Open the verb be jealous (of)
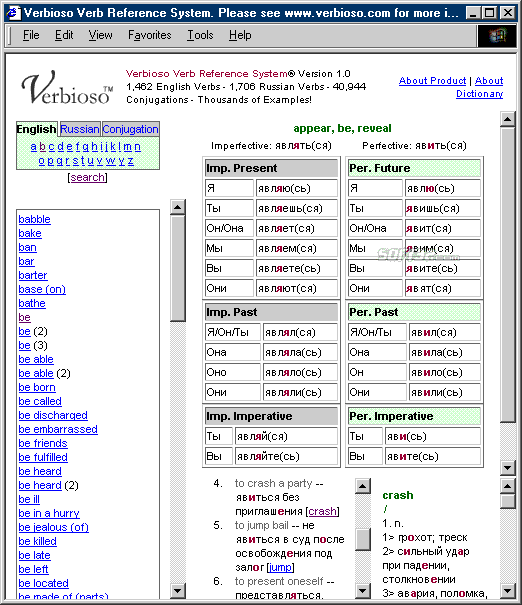Screen dimensions: 522x605 click(x=54, y=527)
